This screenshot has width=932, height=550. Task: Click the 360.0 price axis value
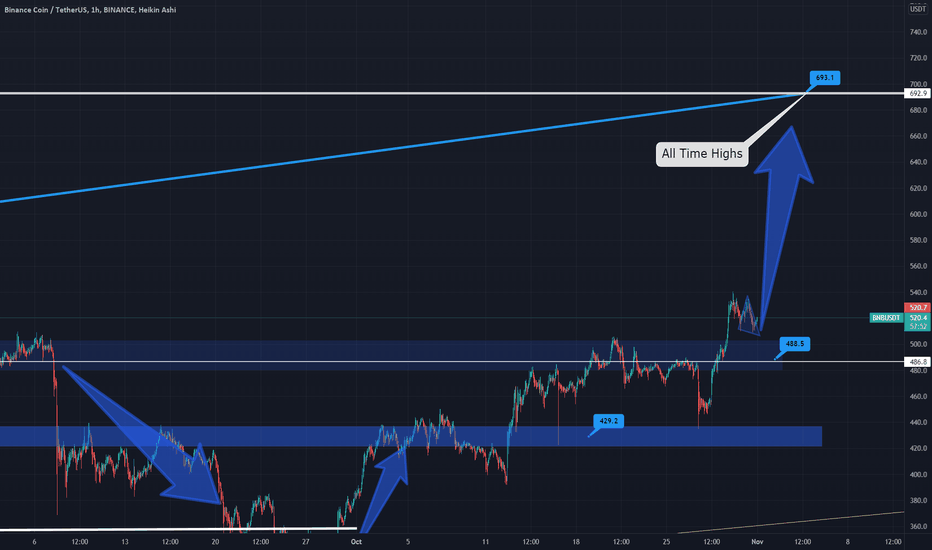[x=918, y=527]
